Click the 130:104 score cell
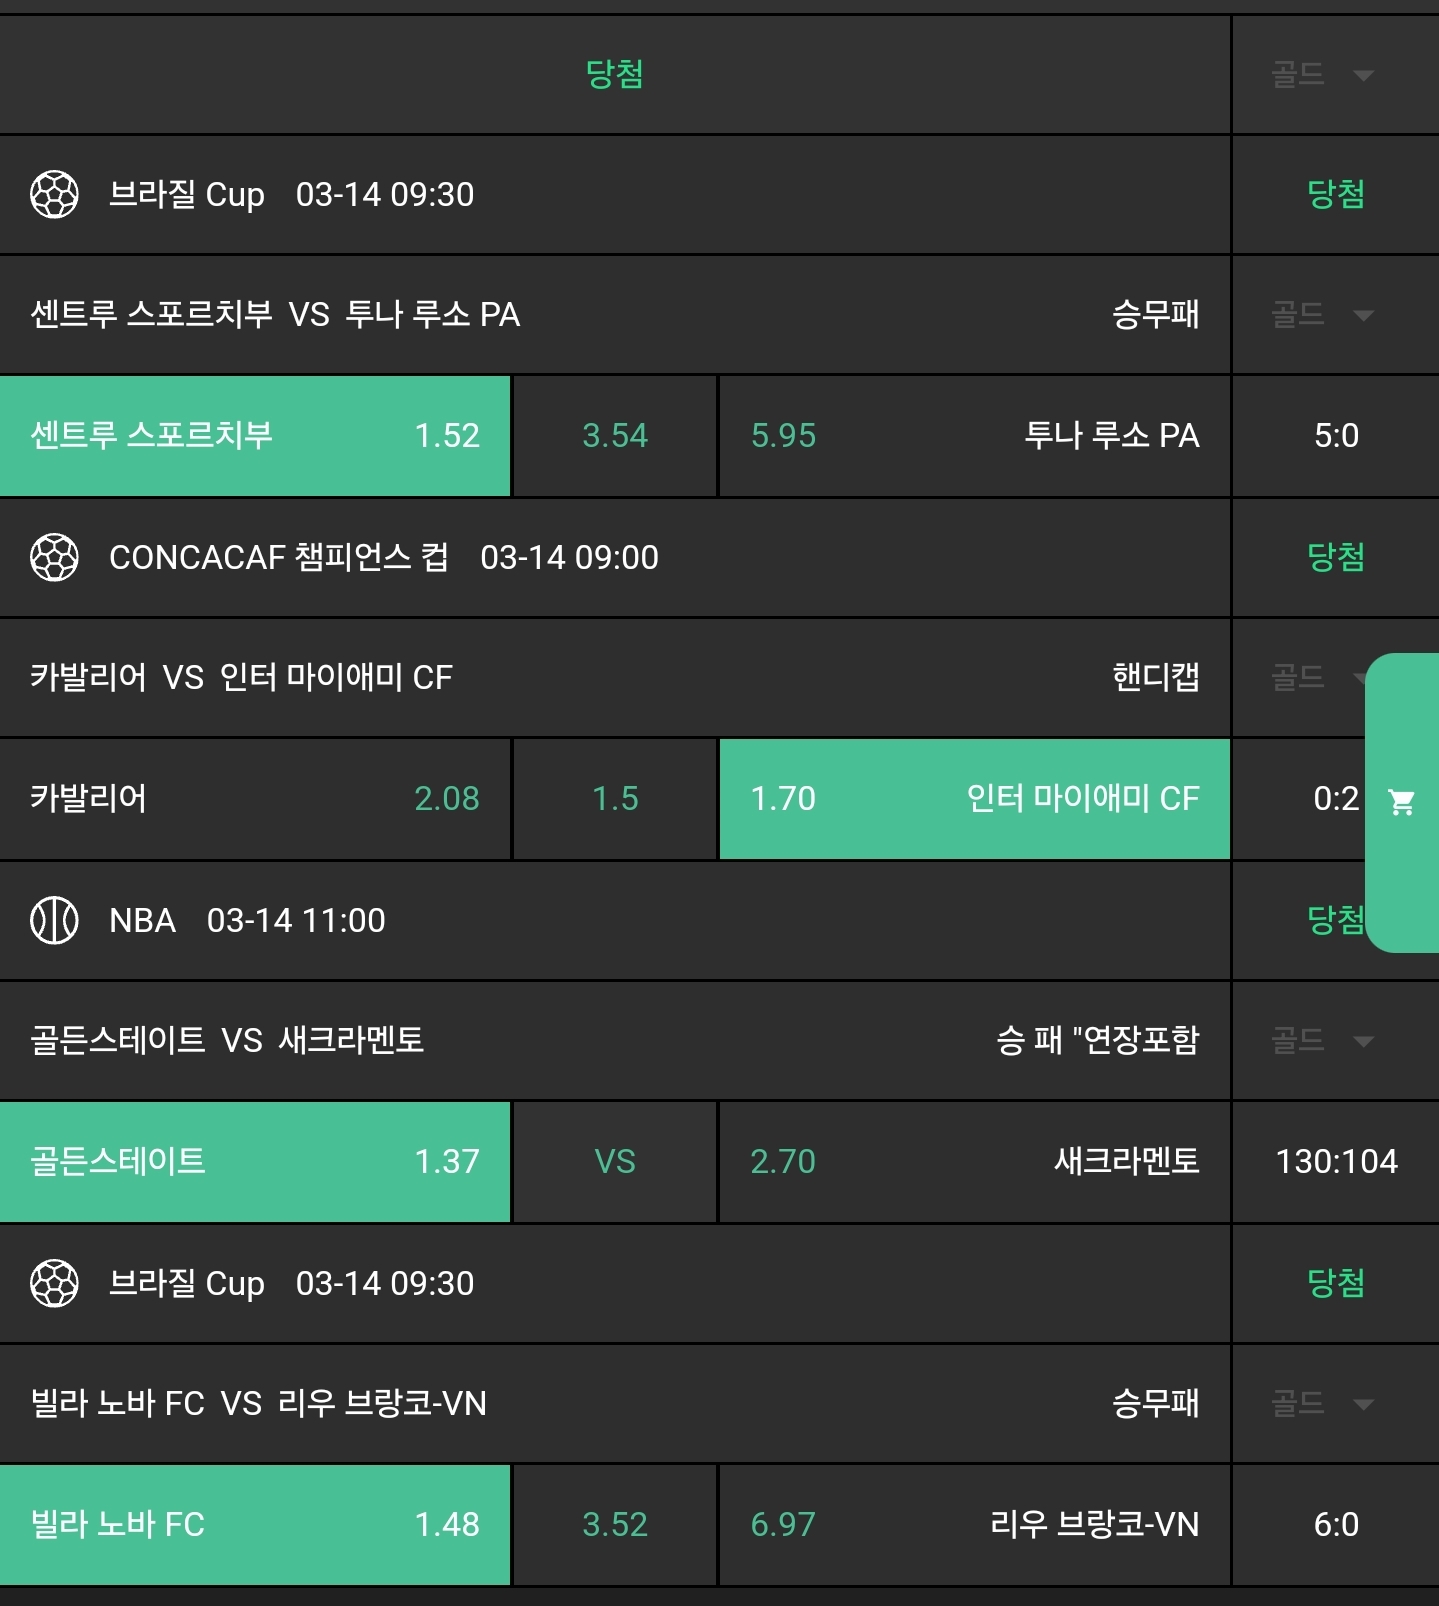 click(x=1337, y=1162)
